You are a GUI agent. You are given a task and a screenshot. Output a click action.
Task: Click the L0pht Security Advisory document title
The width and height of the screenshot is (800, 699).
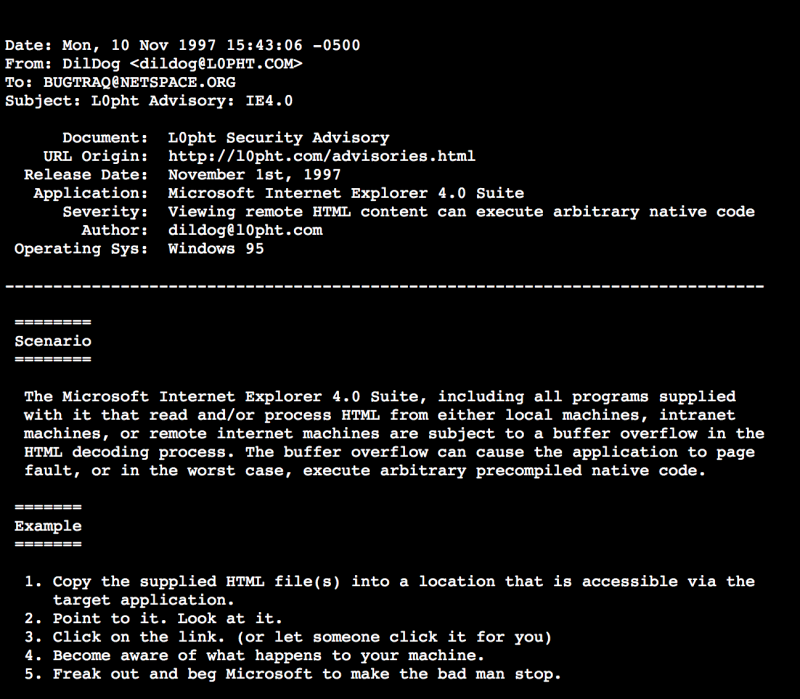(279, 138)
